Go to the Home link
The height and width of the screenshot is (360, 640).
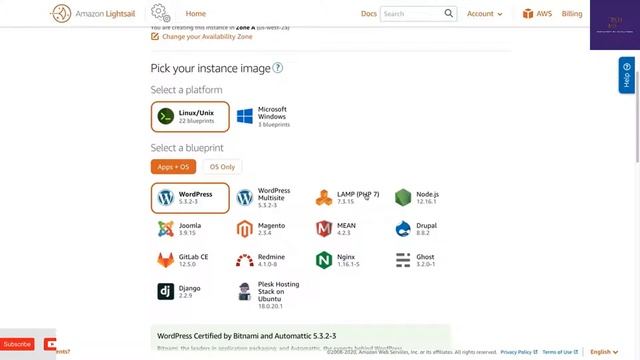click(196, 13)
